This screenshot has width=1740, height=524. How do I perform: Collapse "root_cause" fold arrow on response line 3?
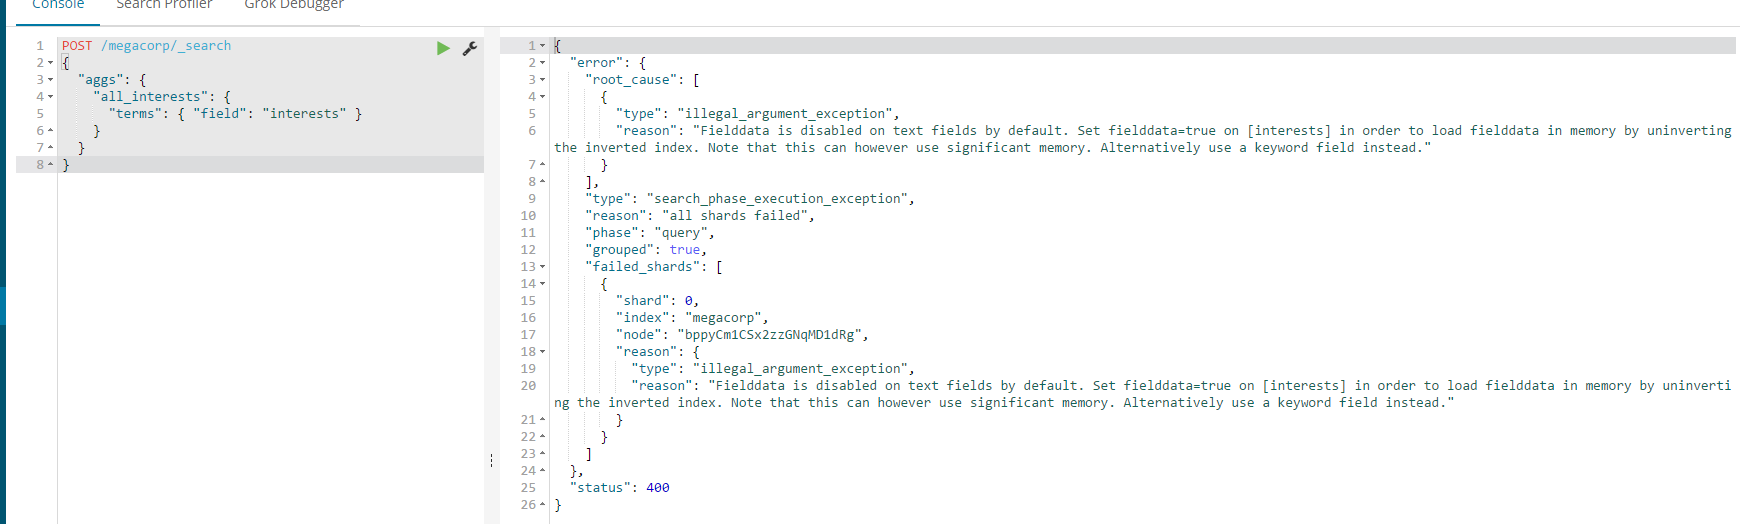(x=543, y=80)
